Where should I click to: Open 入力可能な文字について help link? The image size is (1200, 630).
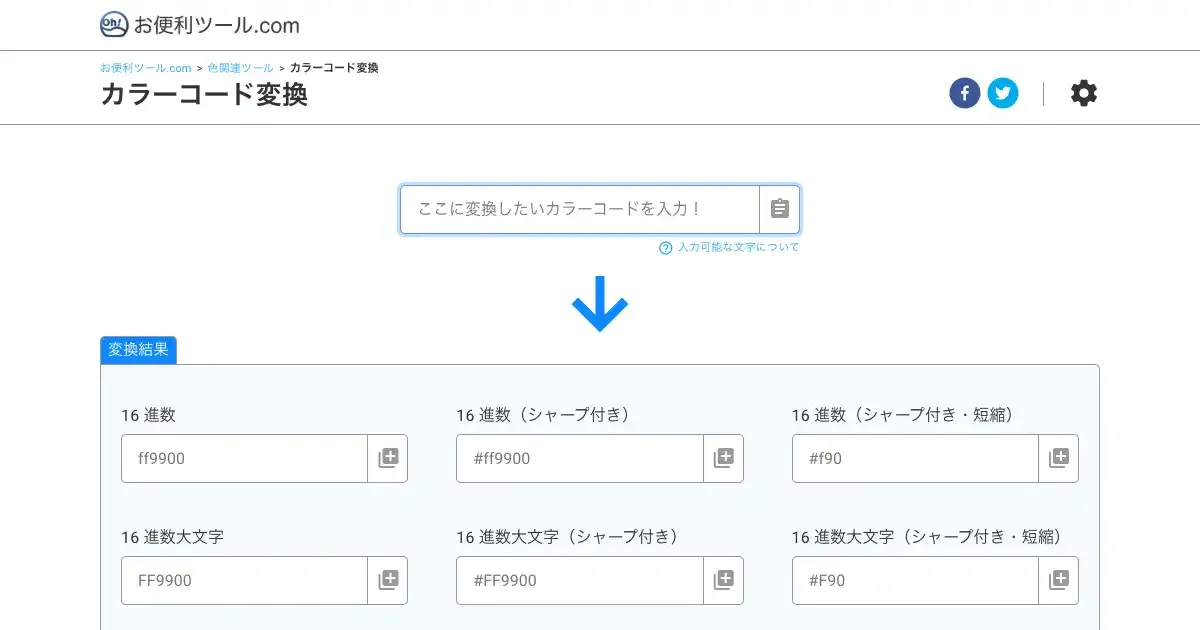[x=738, y=248]
